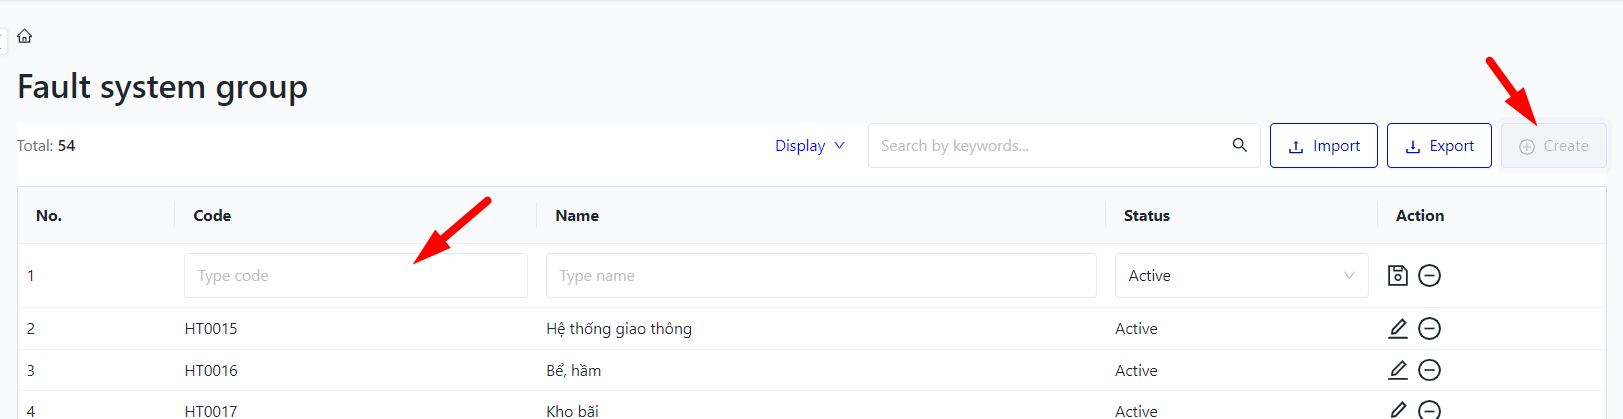Click the search magnifier icon

tap(1239, 145)
